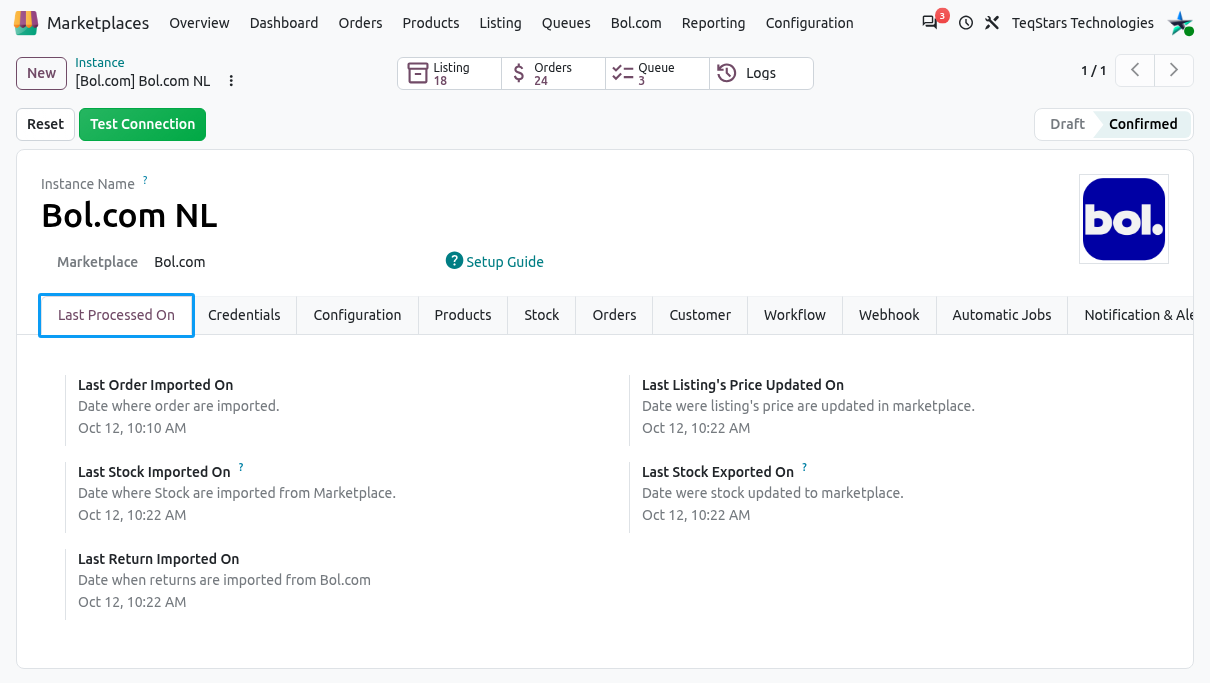1210x683 pixels.
Task: Select the Confirmed status
Action: (1143, 124)
